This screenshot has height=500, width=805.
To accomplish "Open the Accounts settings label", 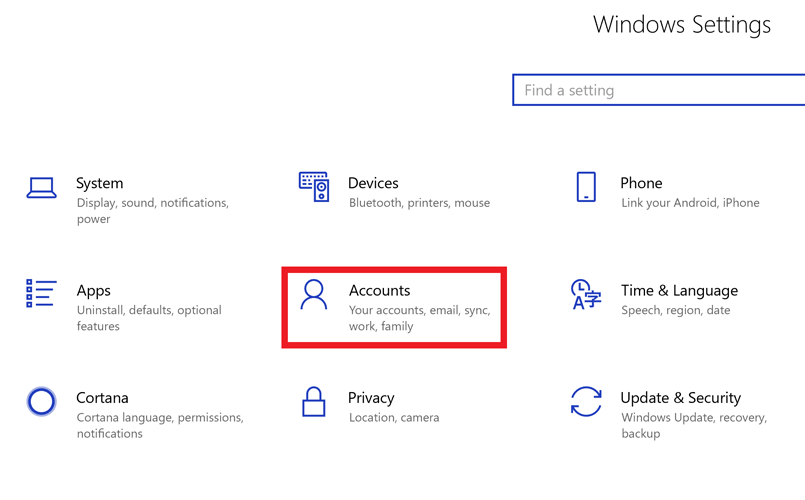I will [x=379, y=291].
